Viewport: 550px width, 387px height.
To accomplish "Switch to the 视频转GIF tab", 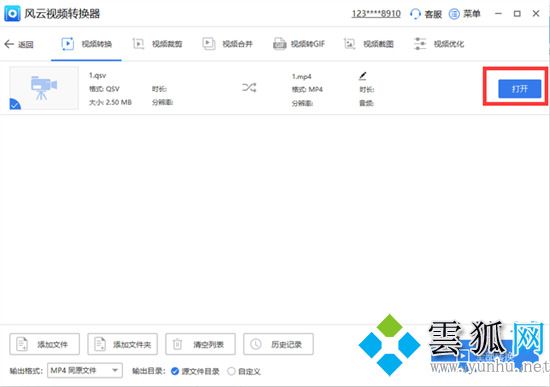I will pyautogui.click(x=299, y=44).
